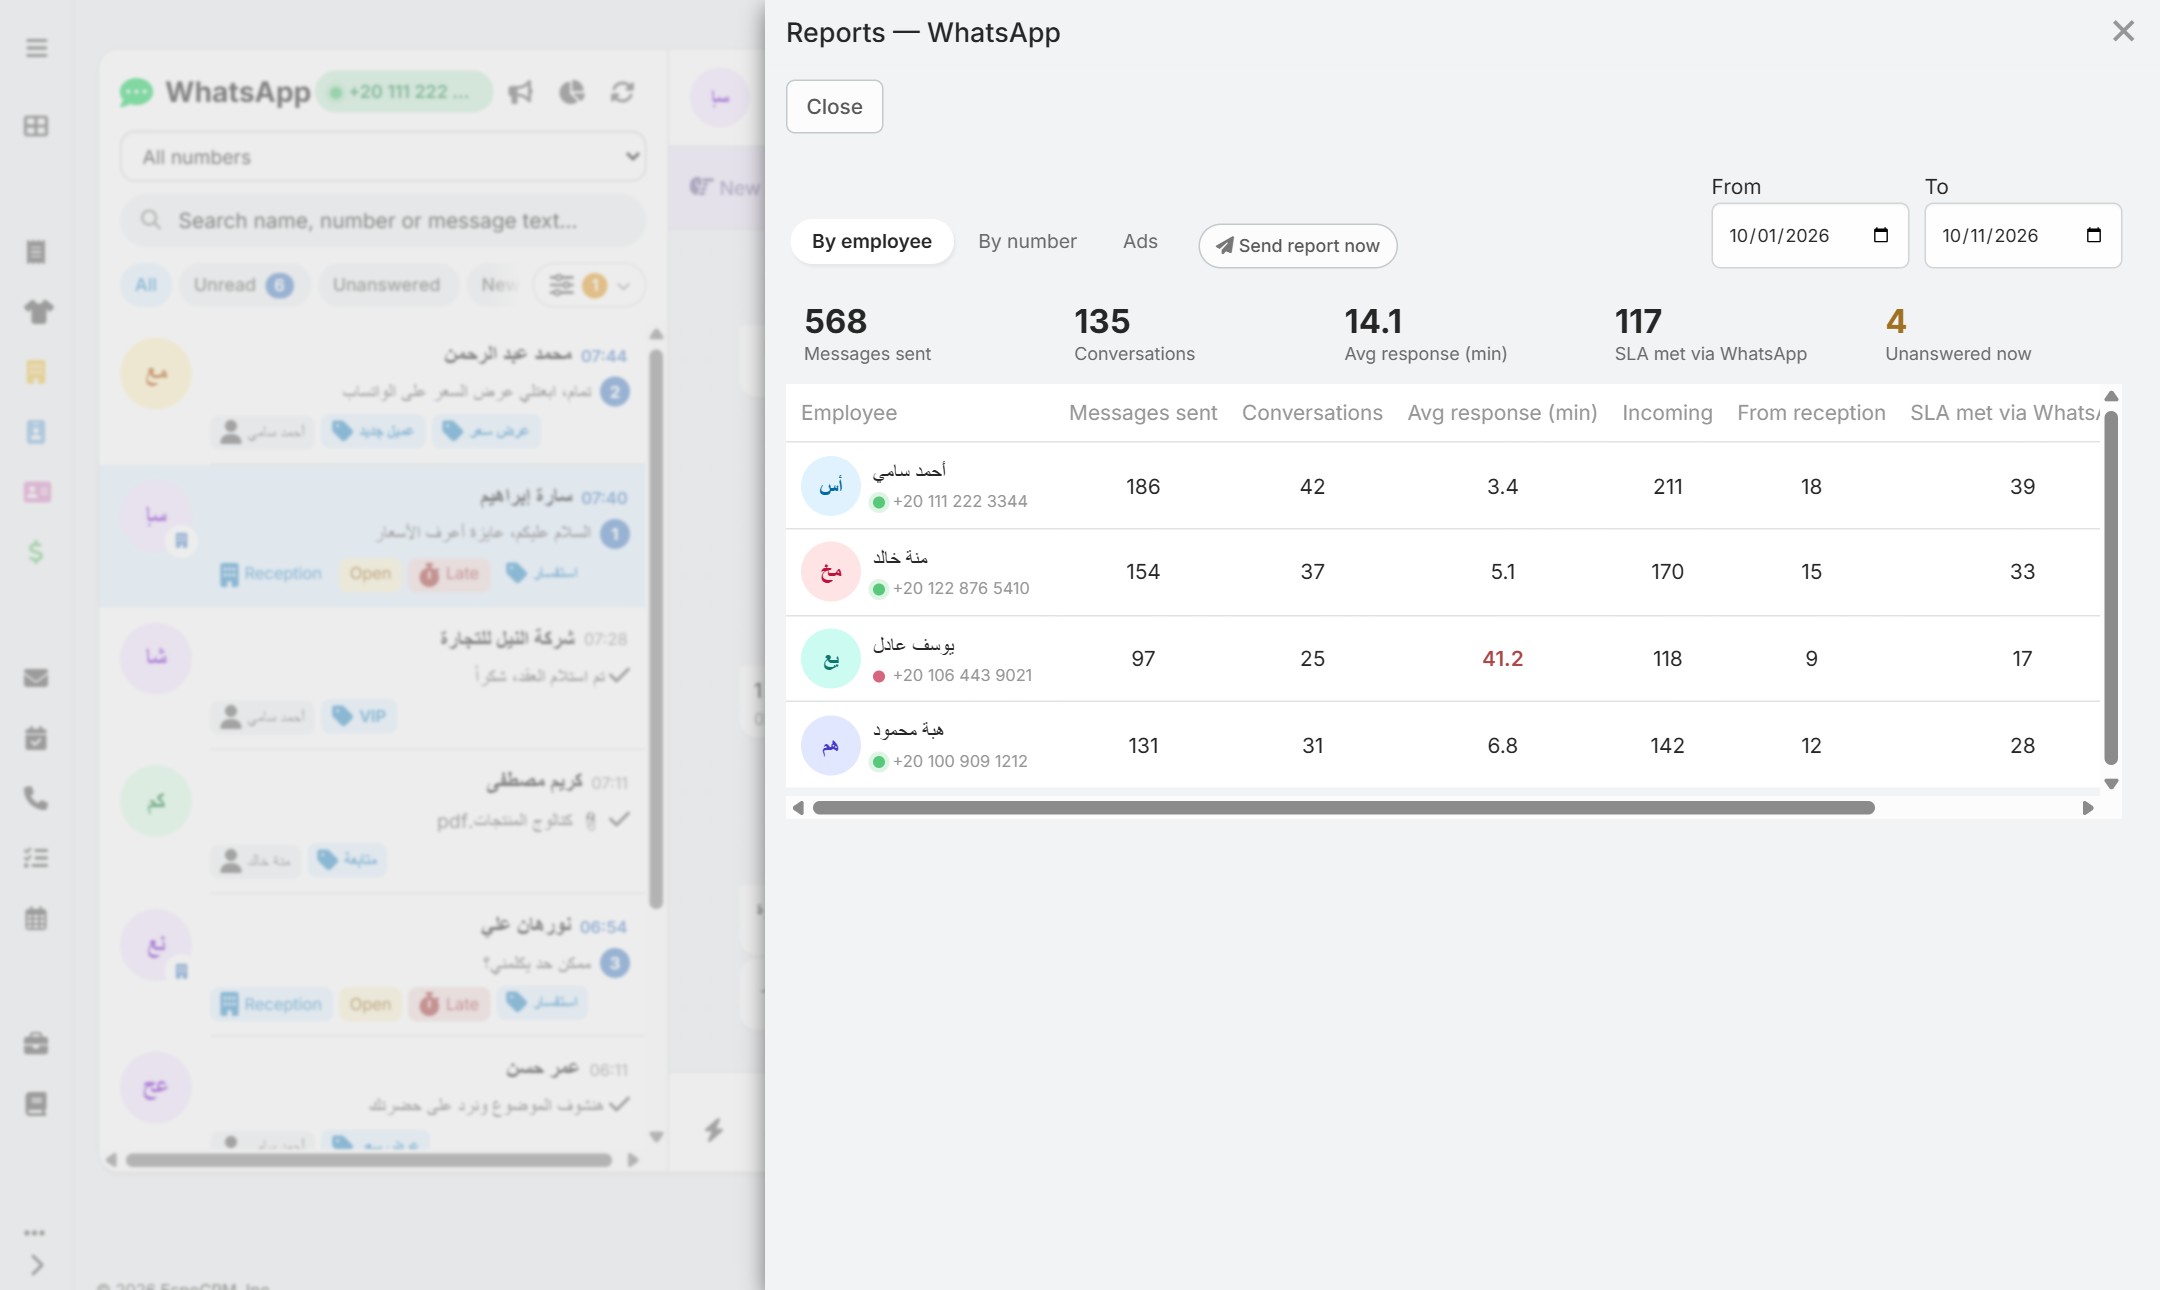
Task: Click the avatar of أحمد سامي
Action: (830, 486)
